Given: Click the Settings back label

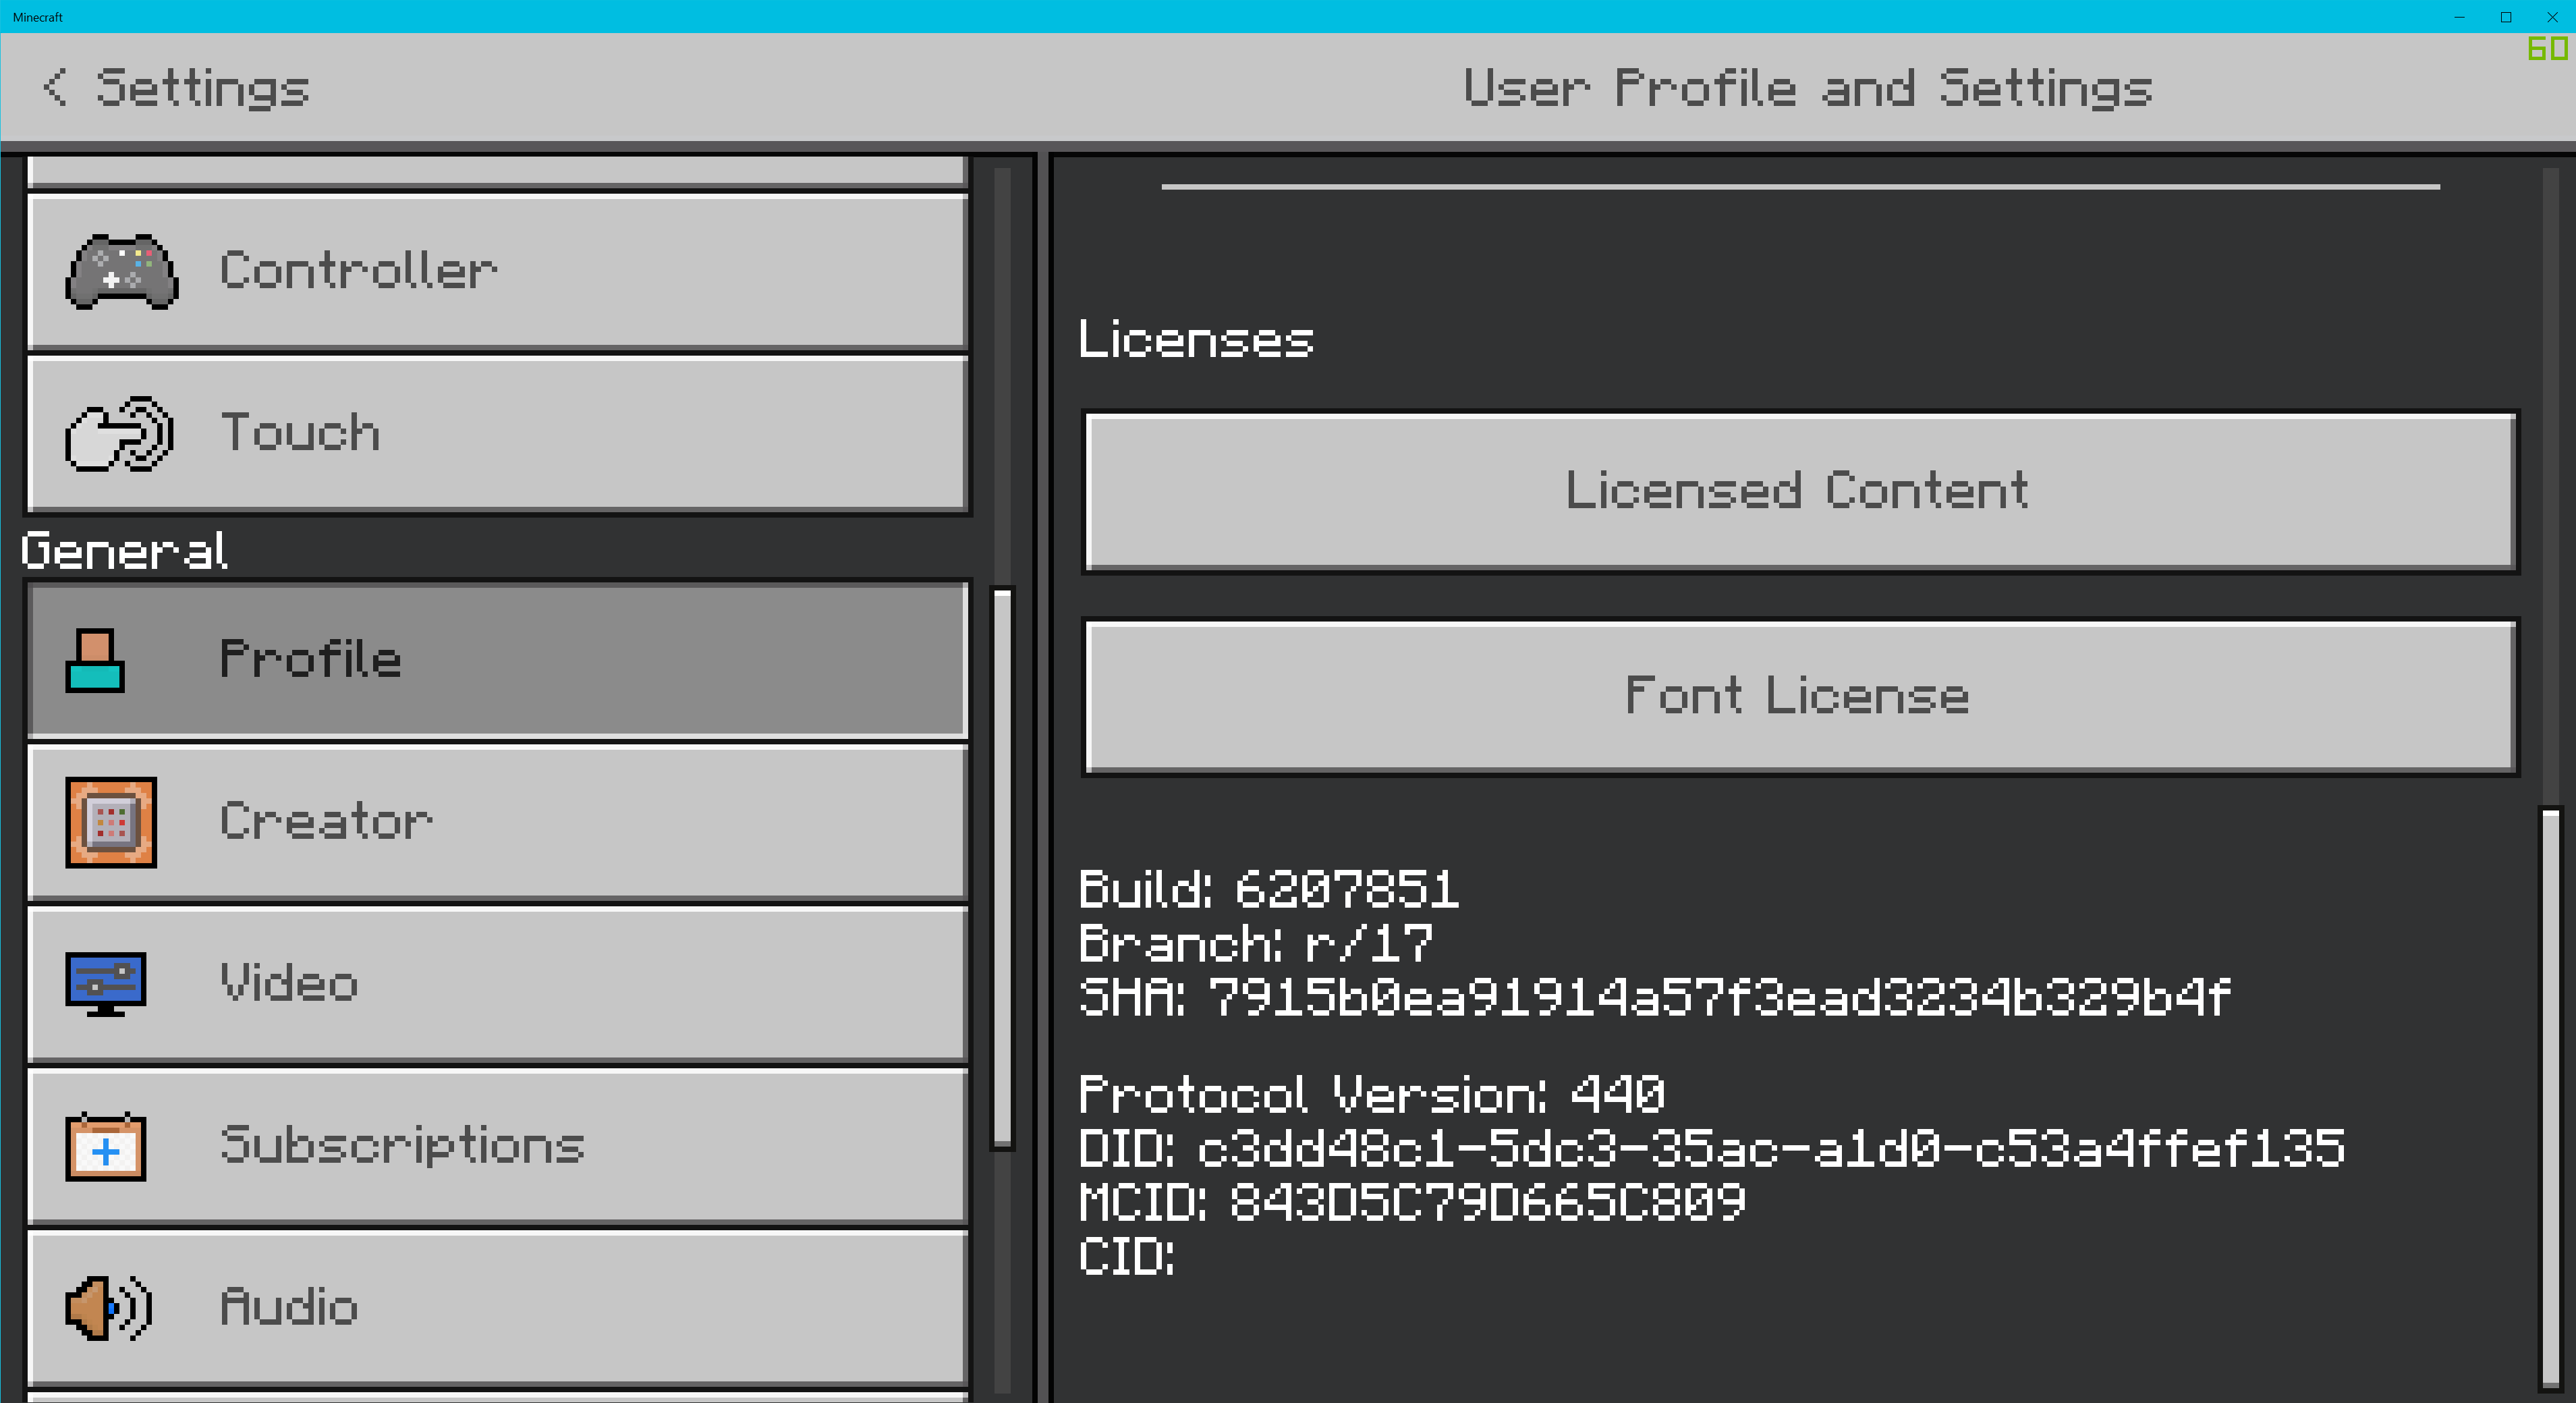Looking at the screenshot, I should tap(202, 88).
